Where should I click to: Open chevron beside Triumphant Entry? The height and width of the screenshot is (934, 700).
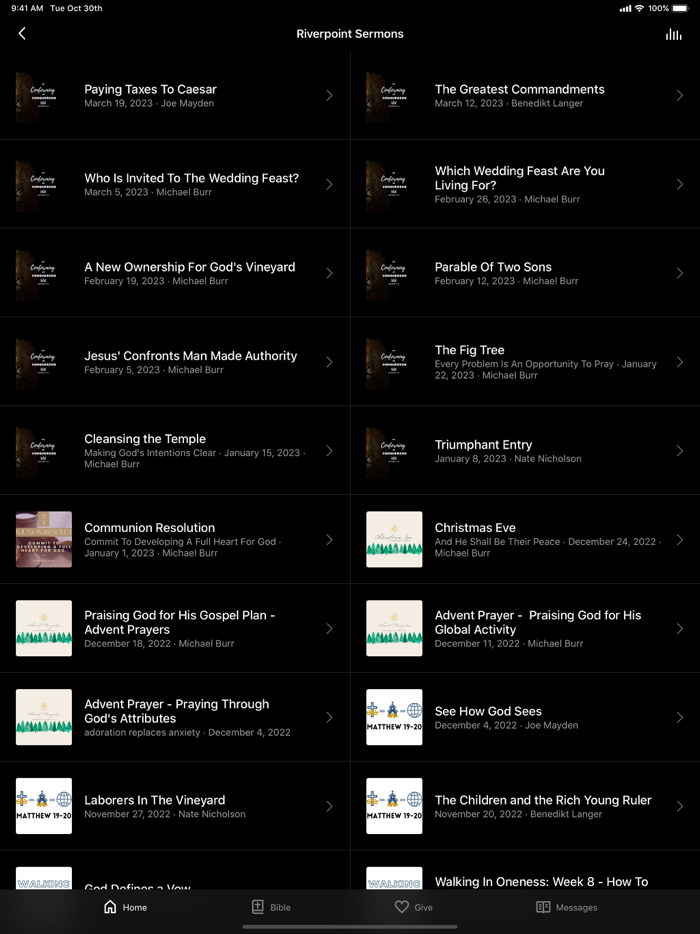[679, 451]
